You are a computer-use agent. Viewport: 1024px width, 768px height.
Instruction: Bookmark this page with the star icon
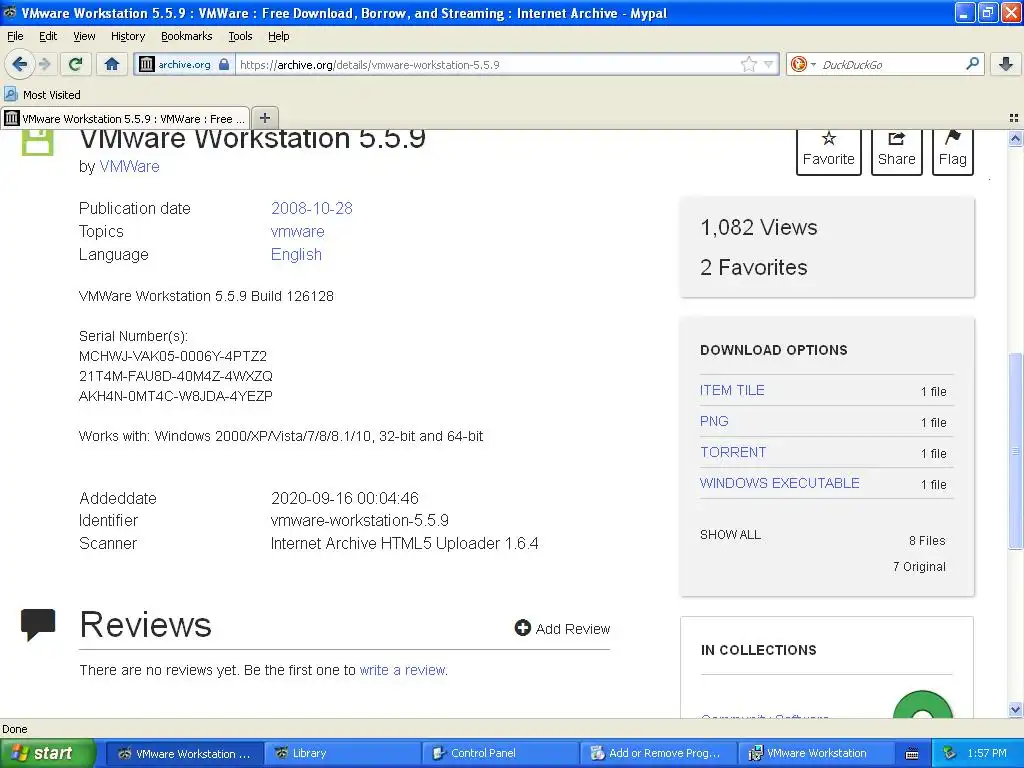point(748,64)
